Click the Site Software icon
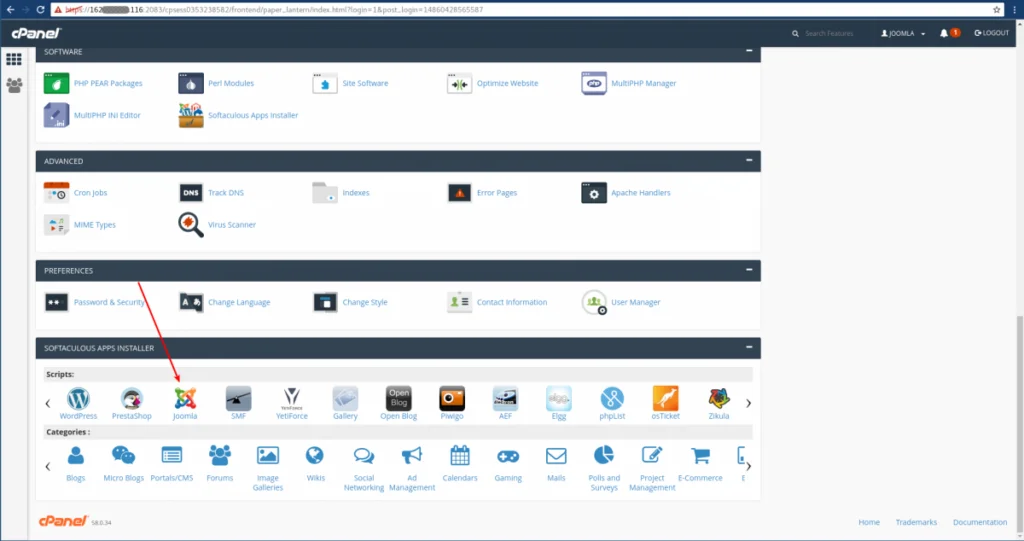 click(325, 84)
